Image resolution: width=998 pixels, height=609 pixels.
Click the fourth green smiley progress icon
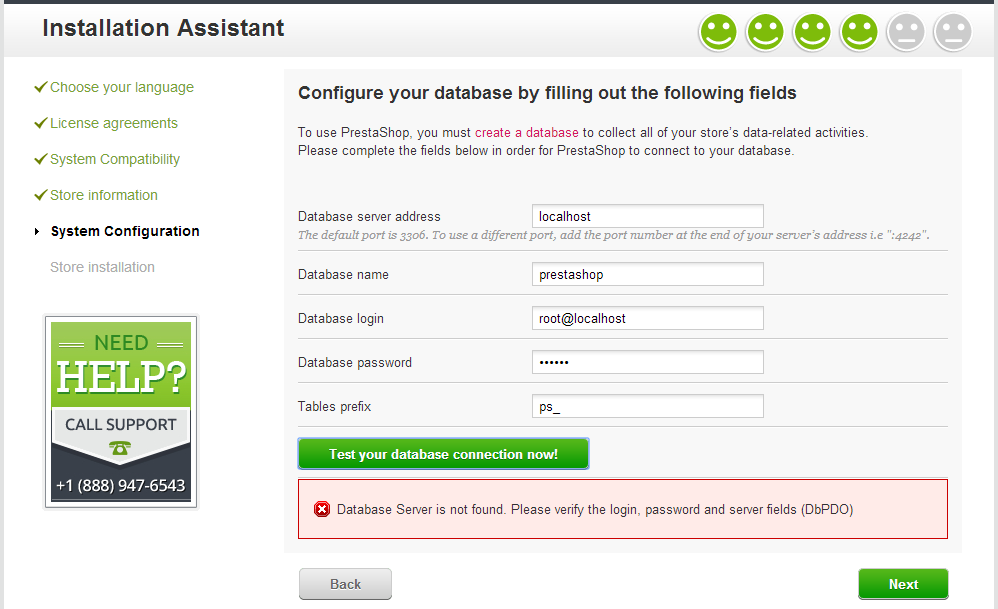[x=859, y=31]
